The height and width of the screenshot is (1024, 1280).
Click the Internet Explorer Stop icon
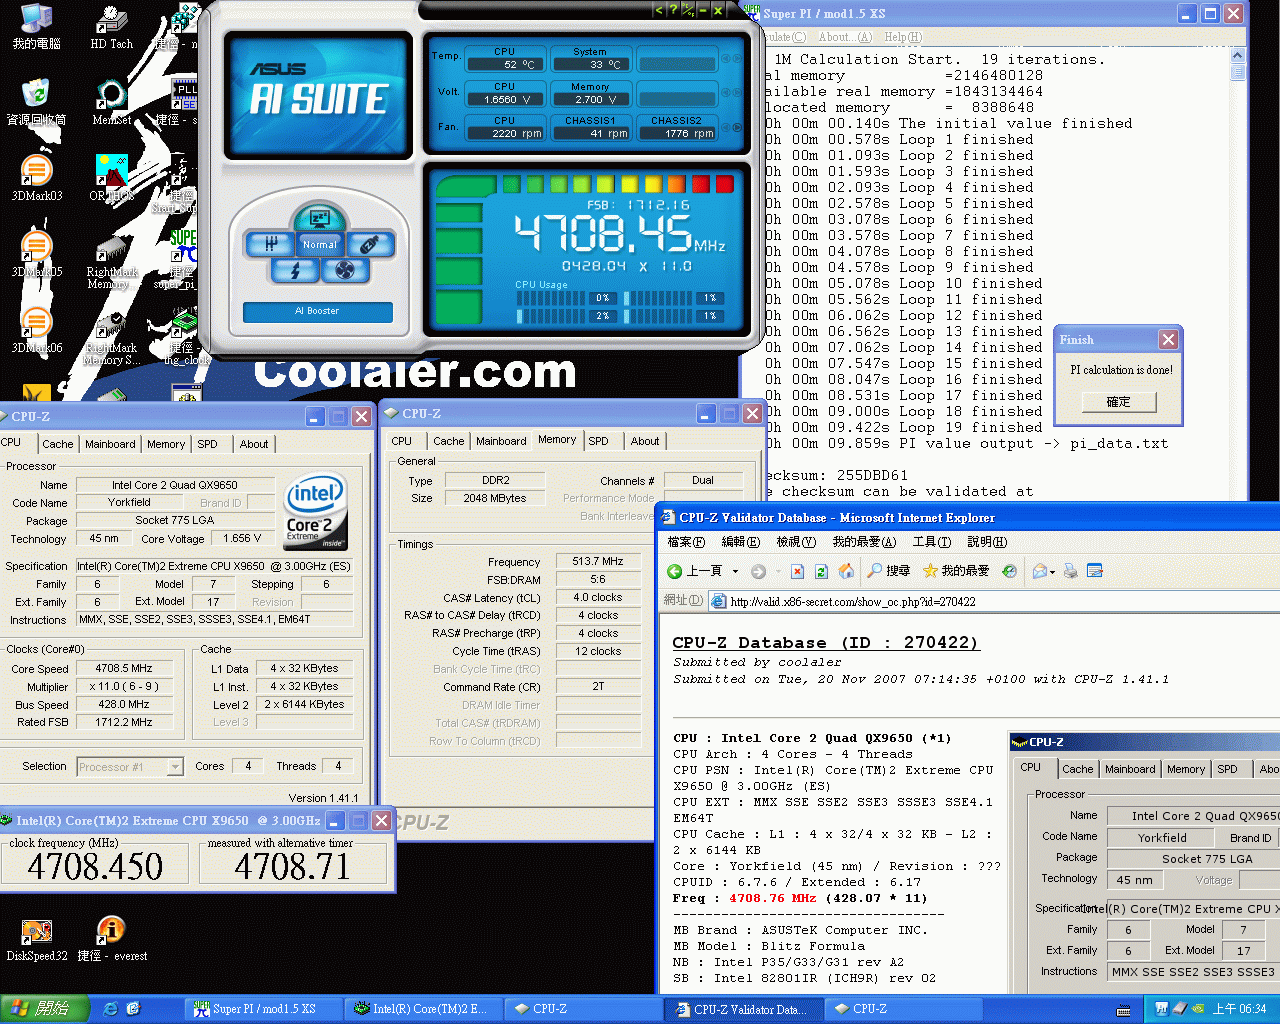[797, 571]
